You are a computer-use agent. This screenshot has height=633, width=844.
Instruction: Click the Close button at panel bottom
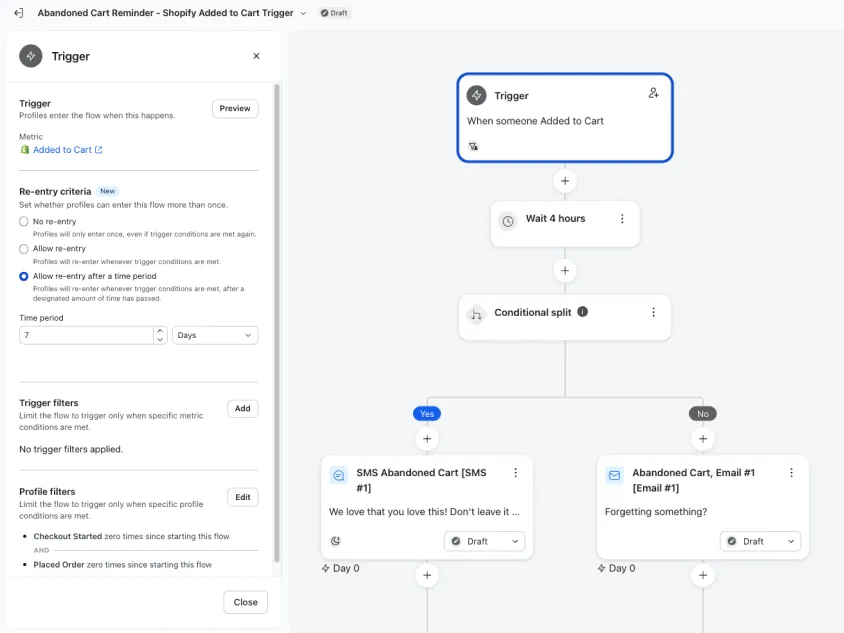pyautogui.click(x=245, y=602)
